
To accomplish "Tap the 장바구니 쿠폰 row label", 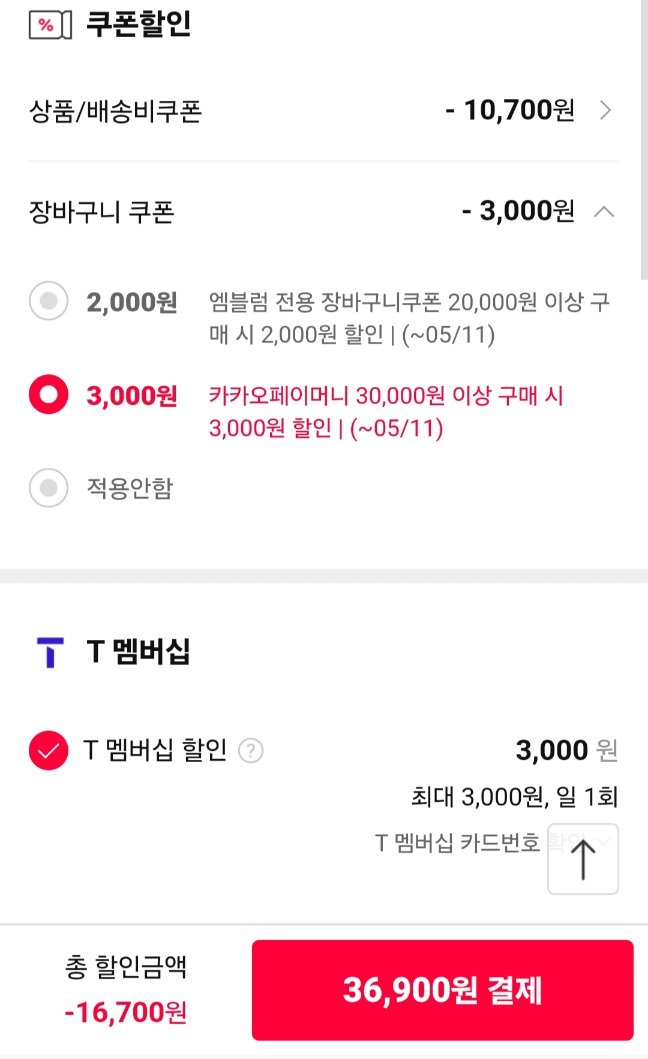I will pos(102,212).
